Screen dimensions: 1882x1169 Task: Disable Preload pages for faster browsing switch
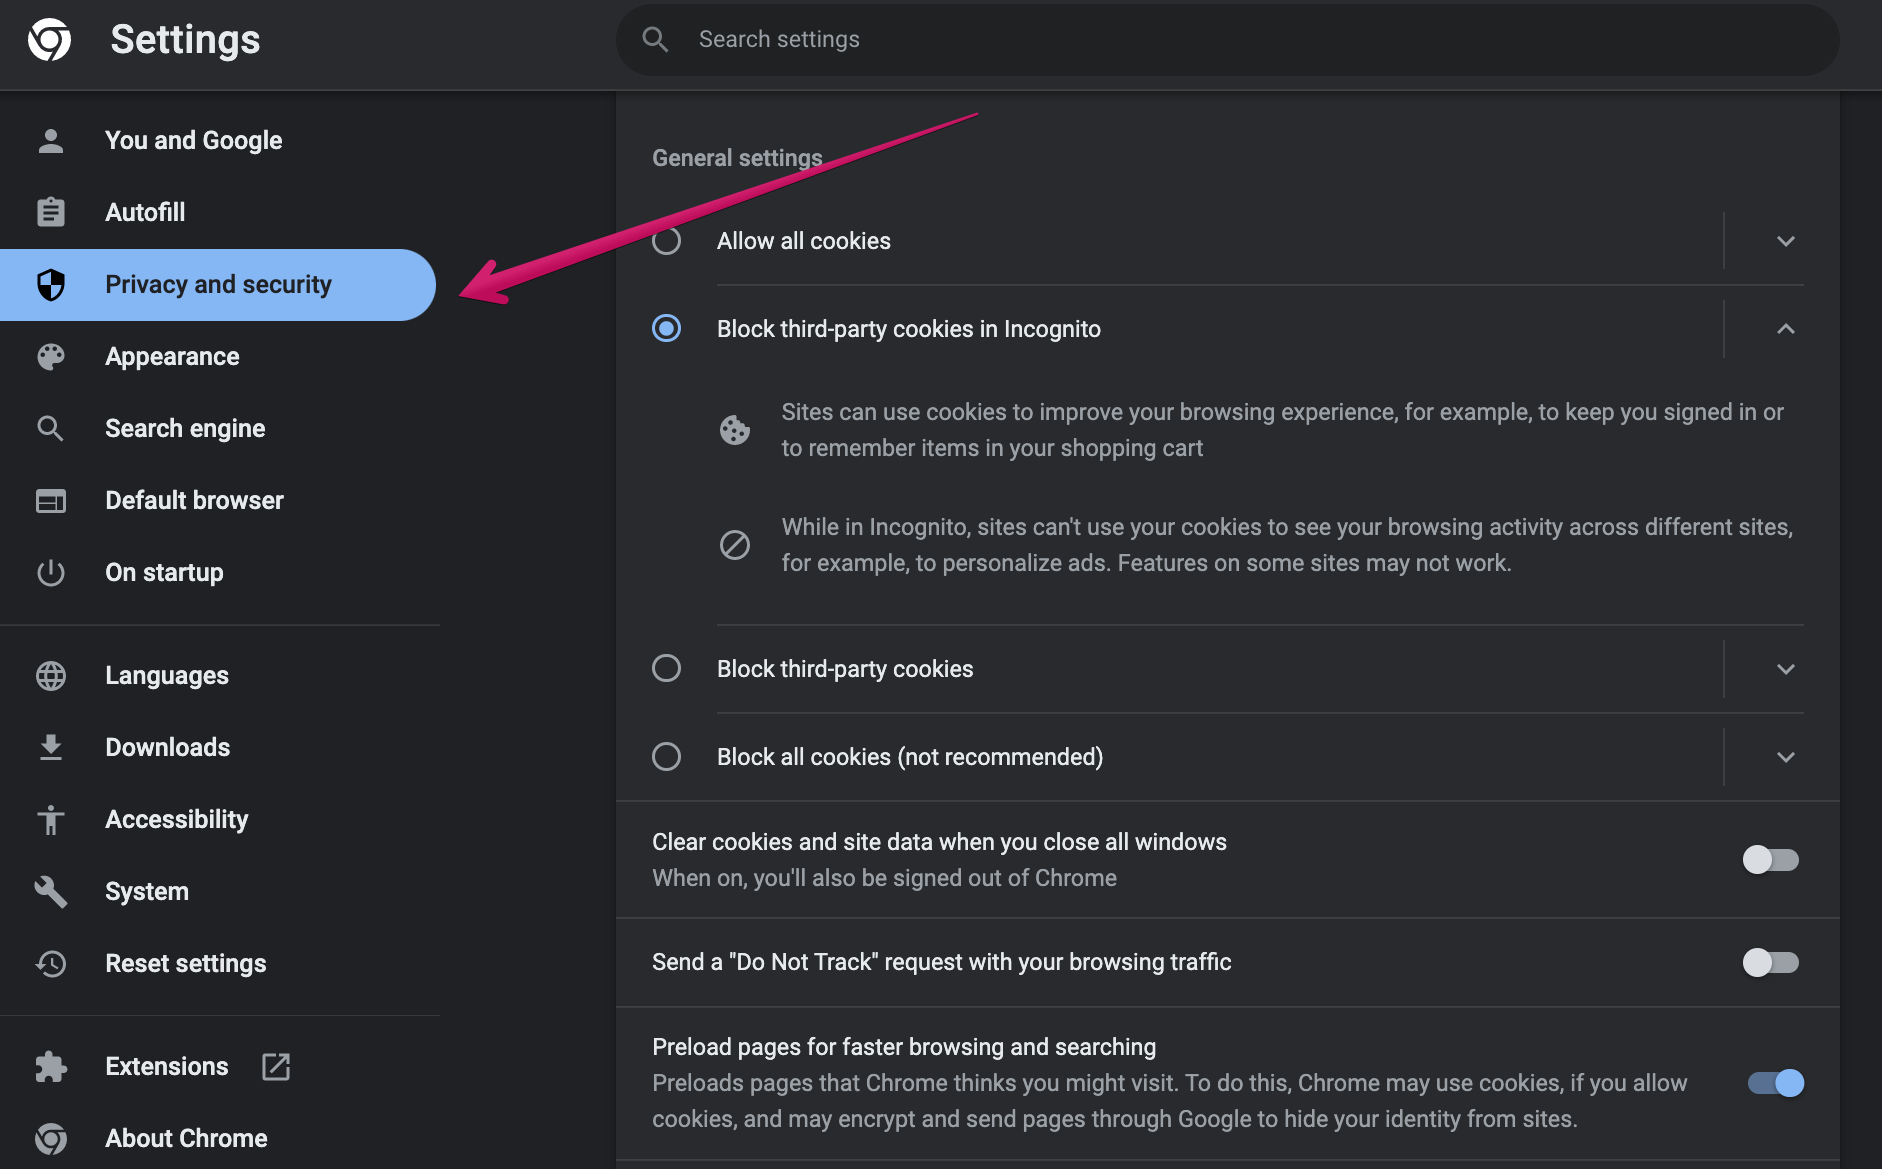(1776, 1083)
